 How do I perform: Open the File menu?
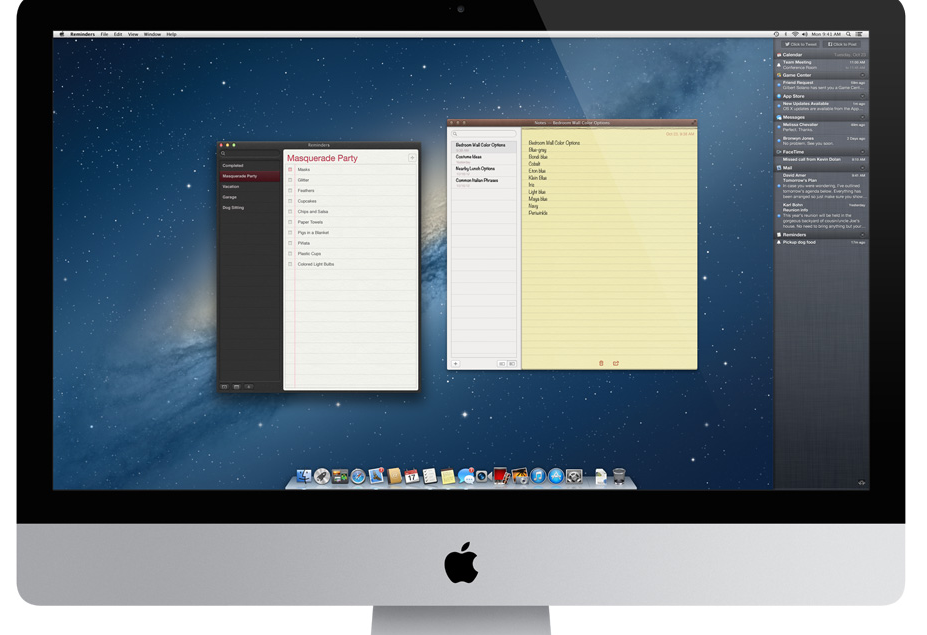(x=104, y=34)
